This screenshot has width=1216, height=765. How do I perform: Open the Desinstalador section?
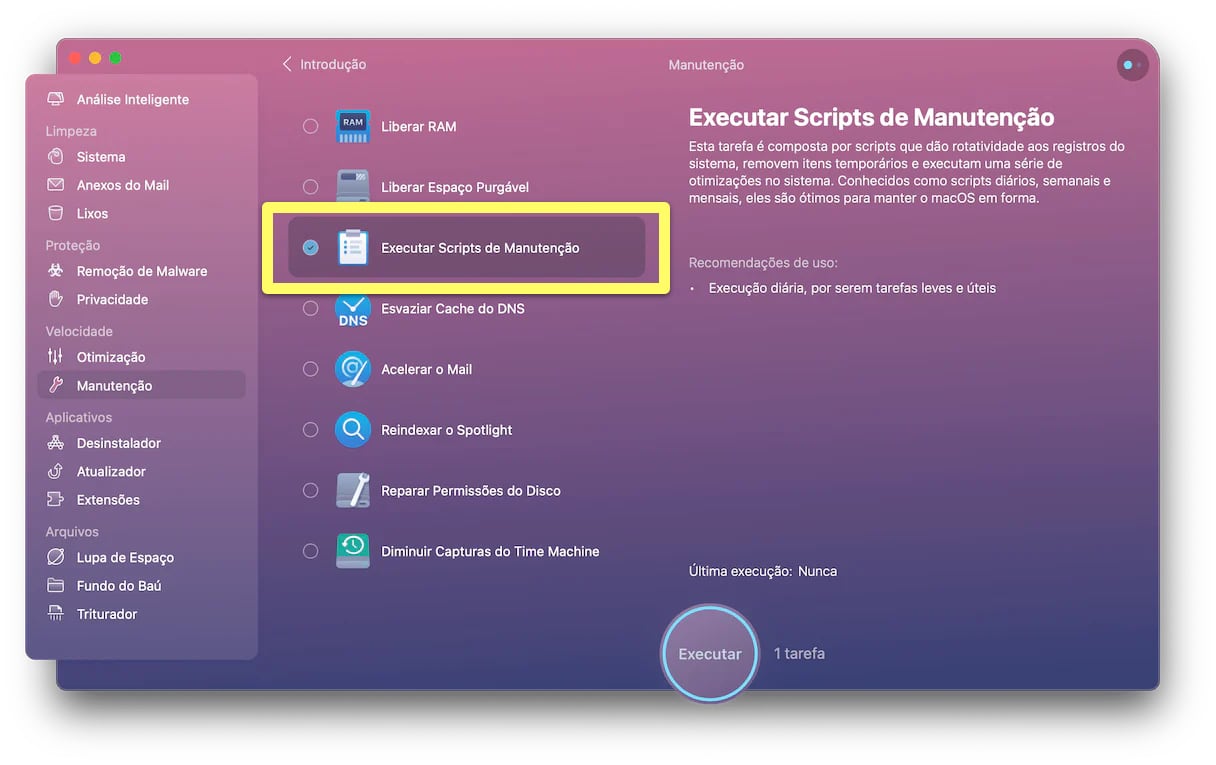[118, 443]
